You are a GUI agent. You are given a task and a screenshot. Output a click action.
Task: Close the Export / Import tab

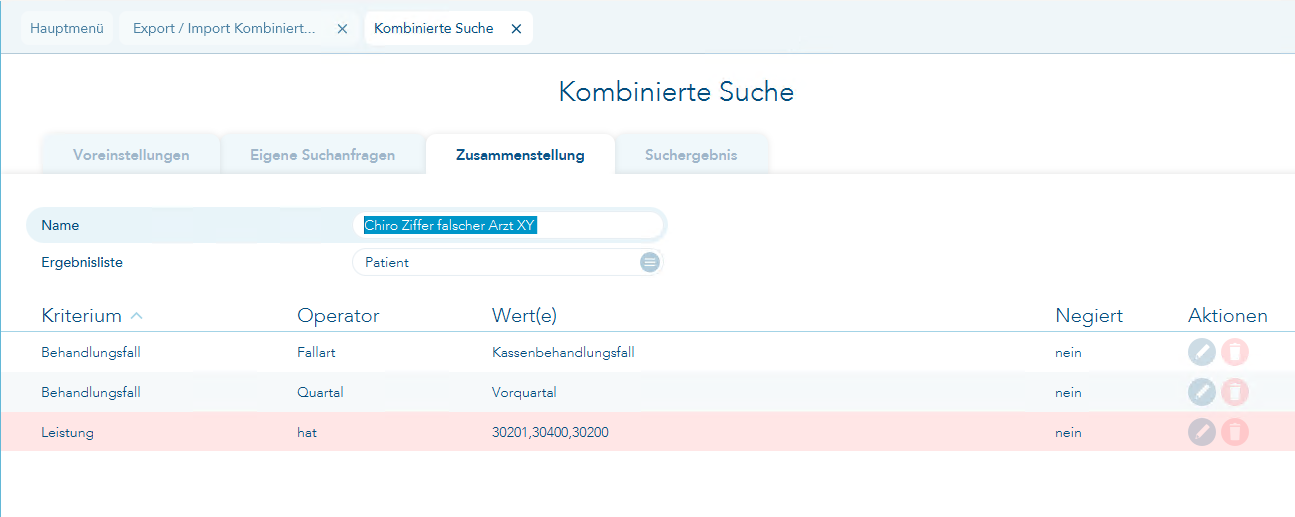tap(342, 29)
